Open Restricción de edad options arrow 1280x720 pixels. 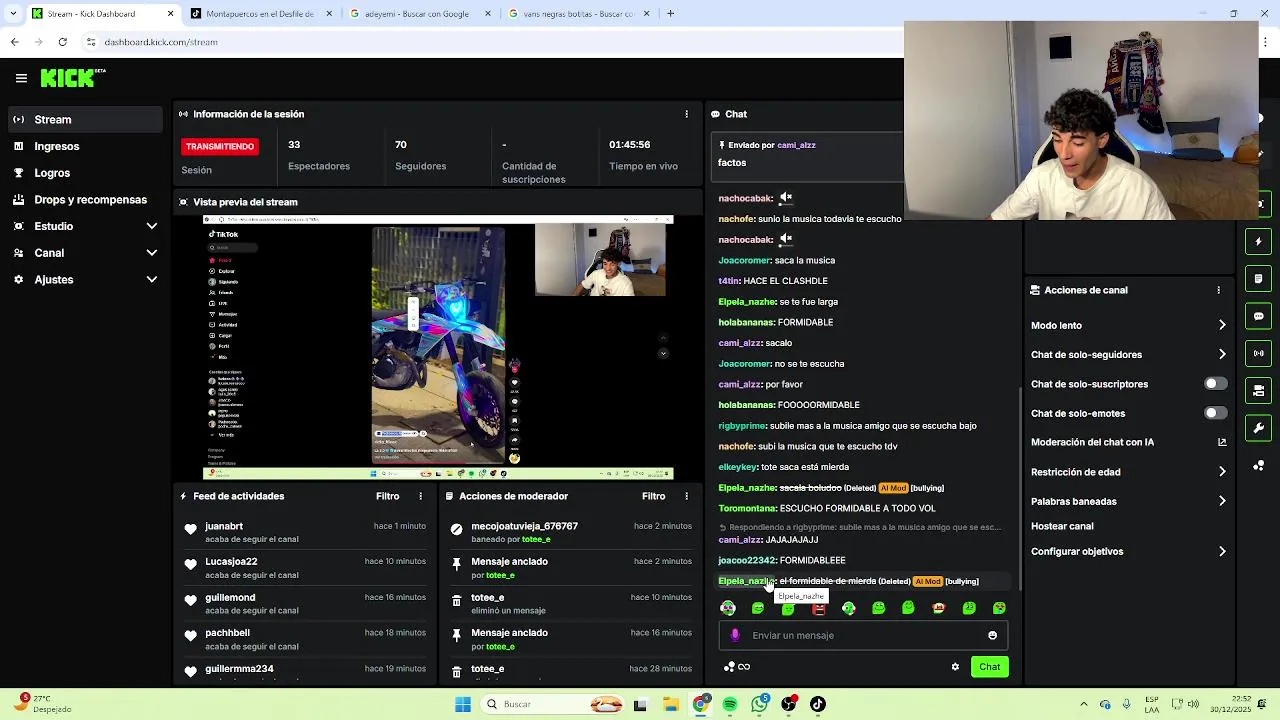pyautogui.click(x=1221, y=472)
